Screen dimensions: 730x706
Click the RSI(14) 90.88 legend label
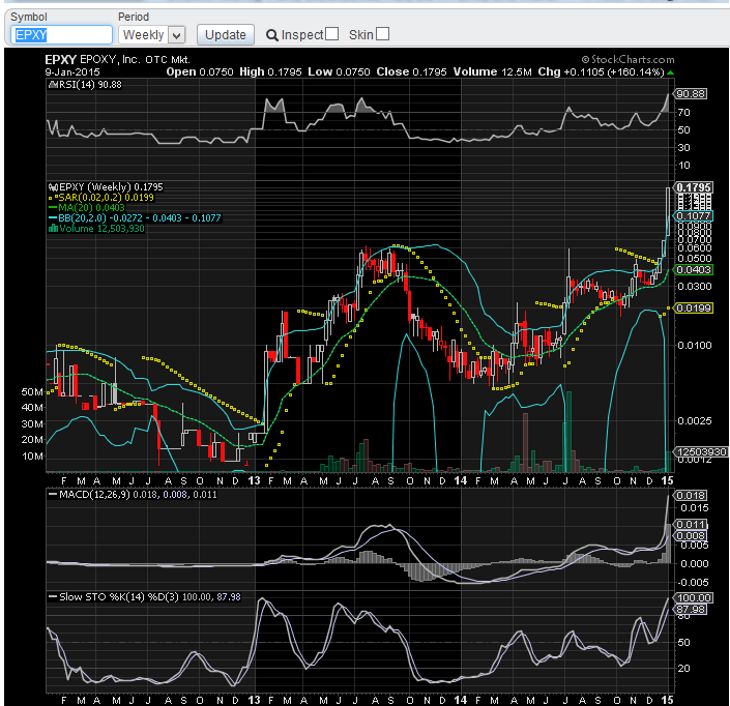point(86,84)
